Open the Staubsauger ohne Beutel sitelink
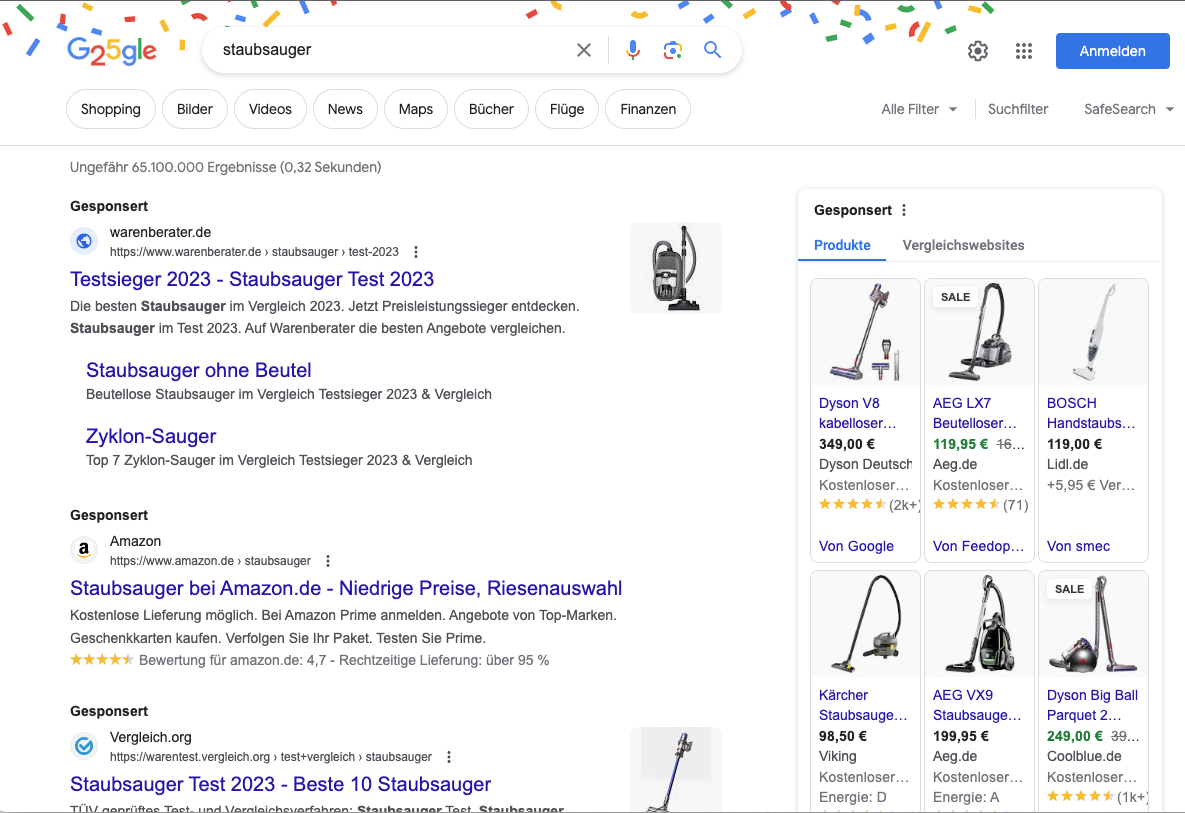 pos(199,370)
